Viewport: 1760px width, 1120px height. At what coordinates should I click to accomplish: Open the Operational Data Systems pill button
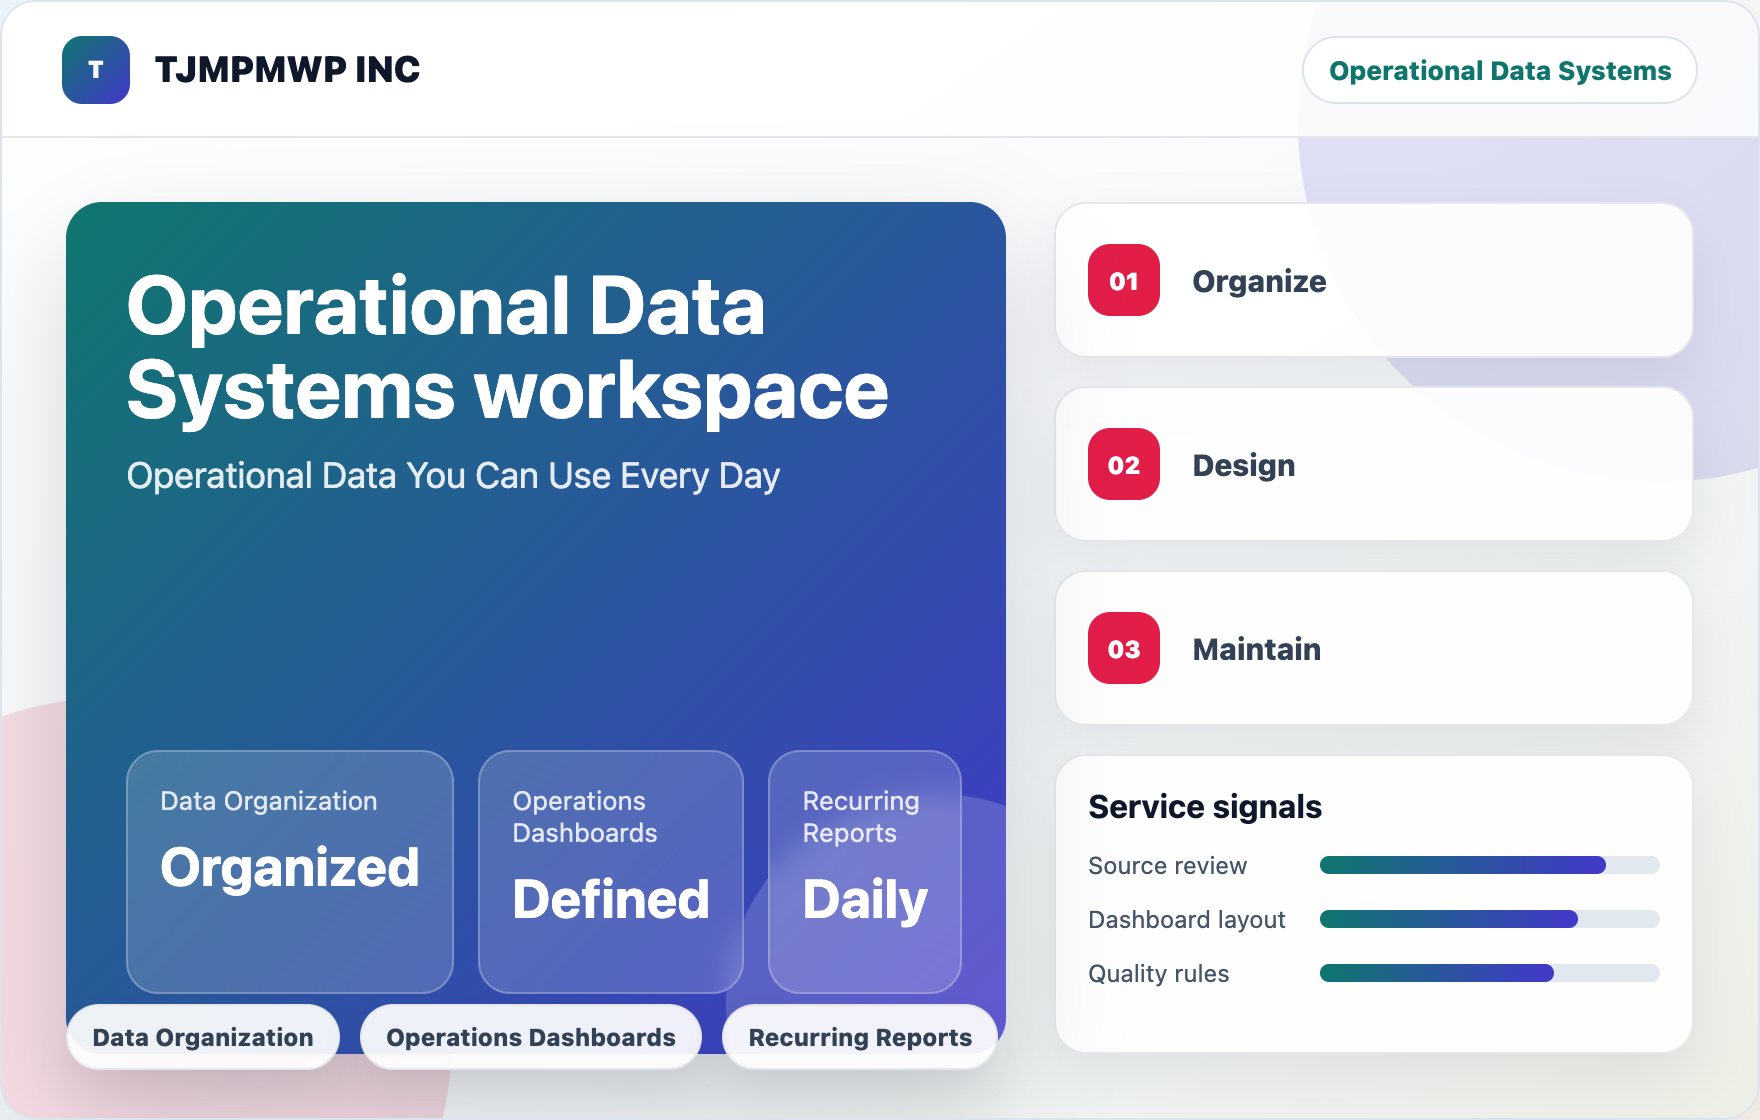click(x=1500, y=70)
